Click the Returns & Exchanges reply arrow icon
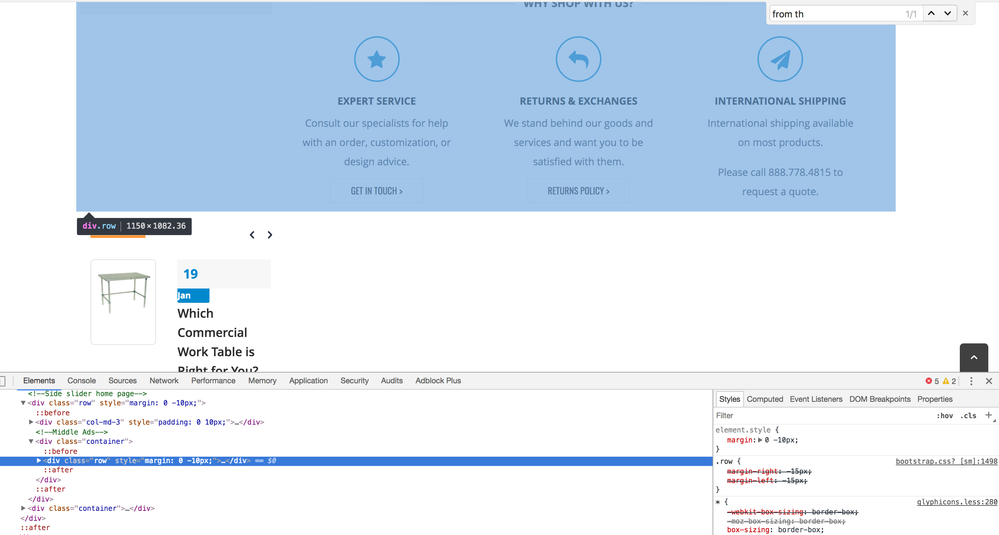 click(578, 60)
